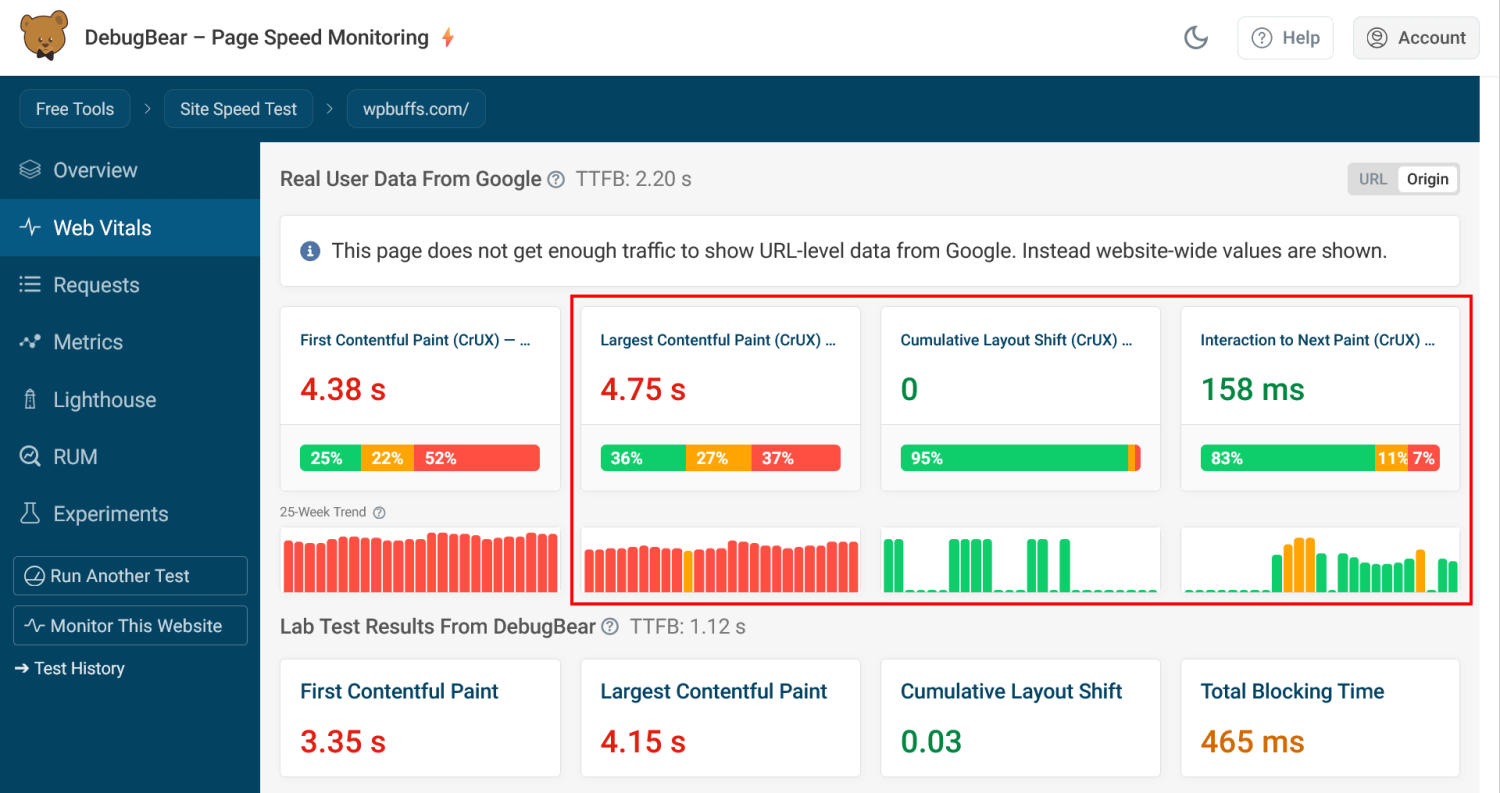
Task: Open lab Largest Contentful Paint 4.15 s card
Action: (720, 718)
